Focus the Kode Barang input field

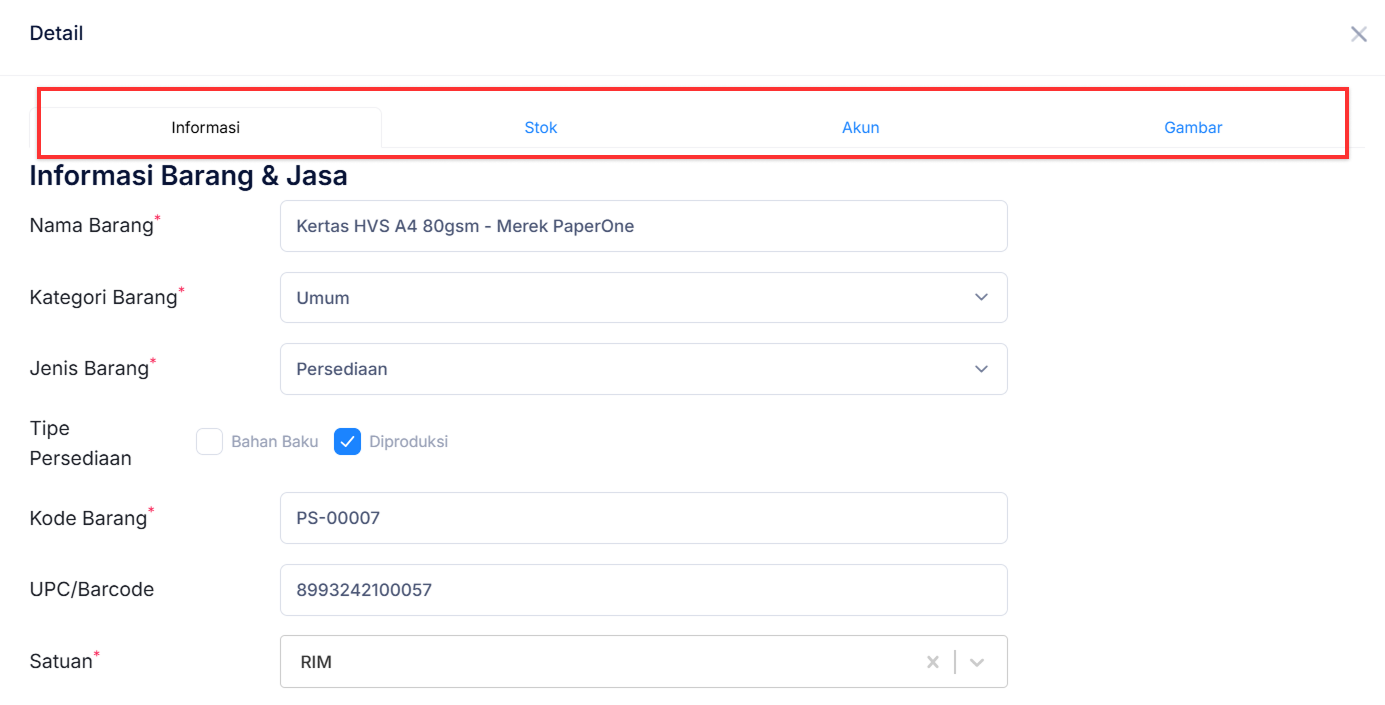coord(643,518)
